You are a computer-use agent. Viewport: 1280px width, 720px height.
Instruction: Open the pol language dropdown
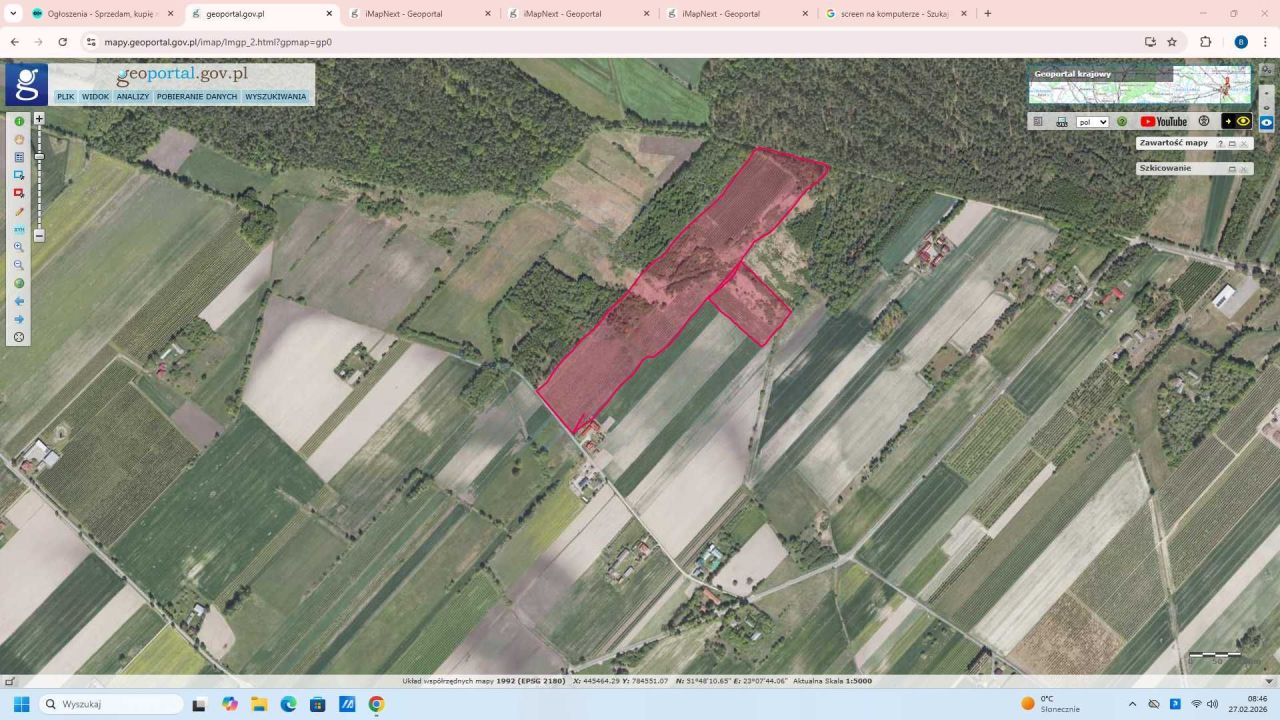coord(1092,122)
